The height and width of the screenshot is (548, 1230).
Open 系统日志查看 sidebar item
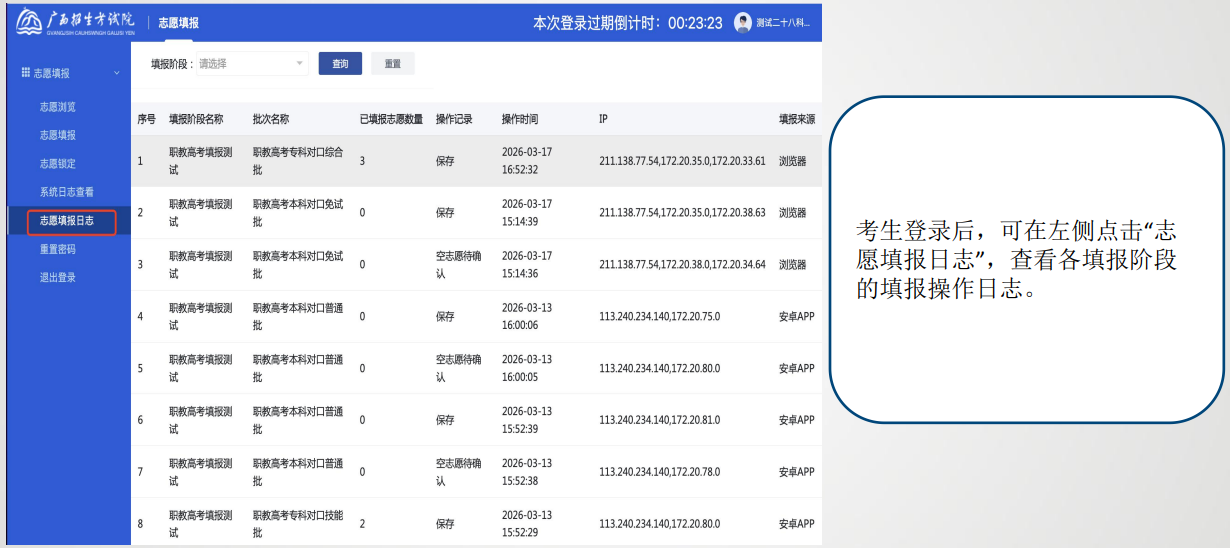coord(67,192)
